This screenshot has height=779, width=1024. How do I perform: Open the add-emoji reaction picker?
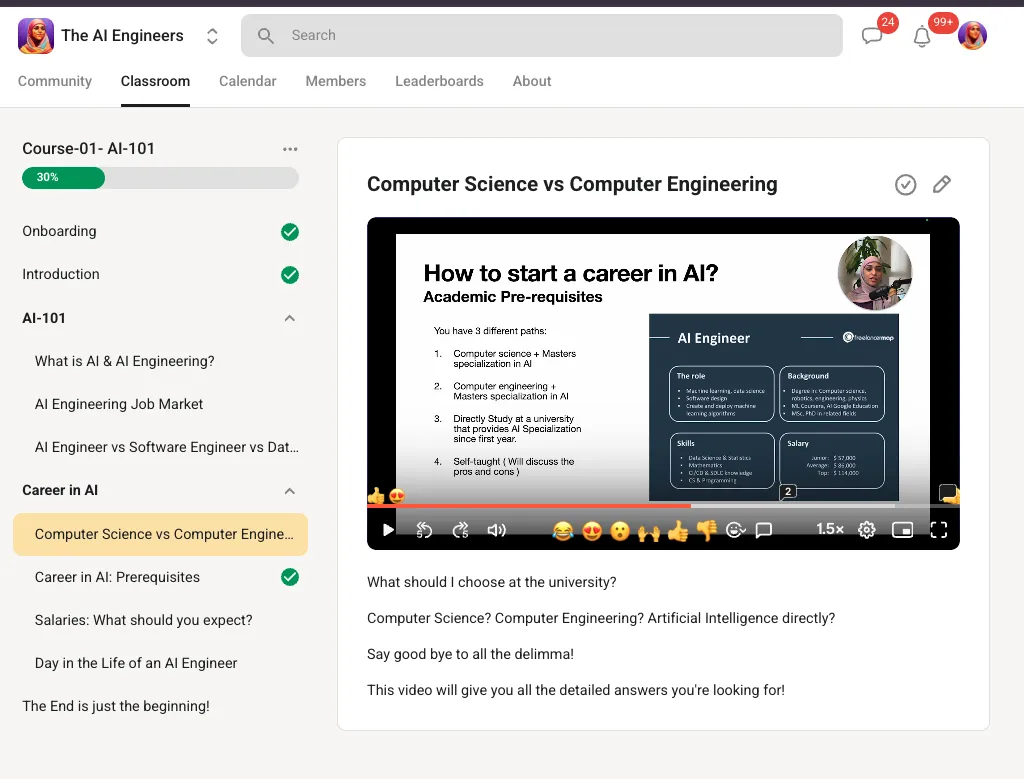tap(735, 530)
